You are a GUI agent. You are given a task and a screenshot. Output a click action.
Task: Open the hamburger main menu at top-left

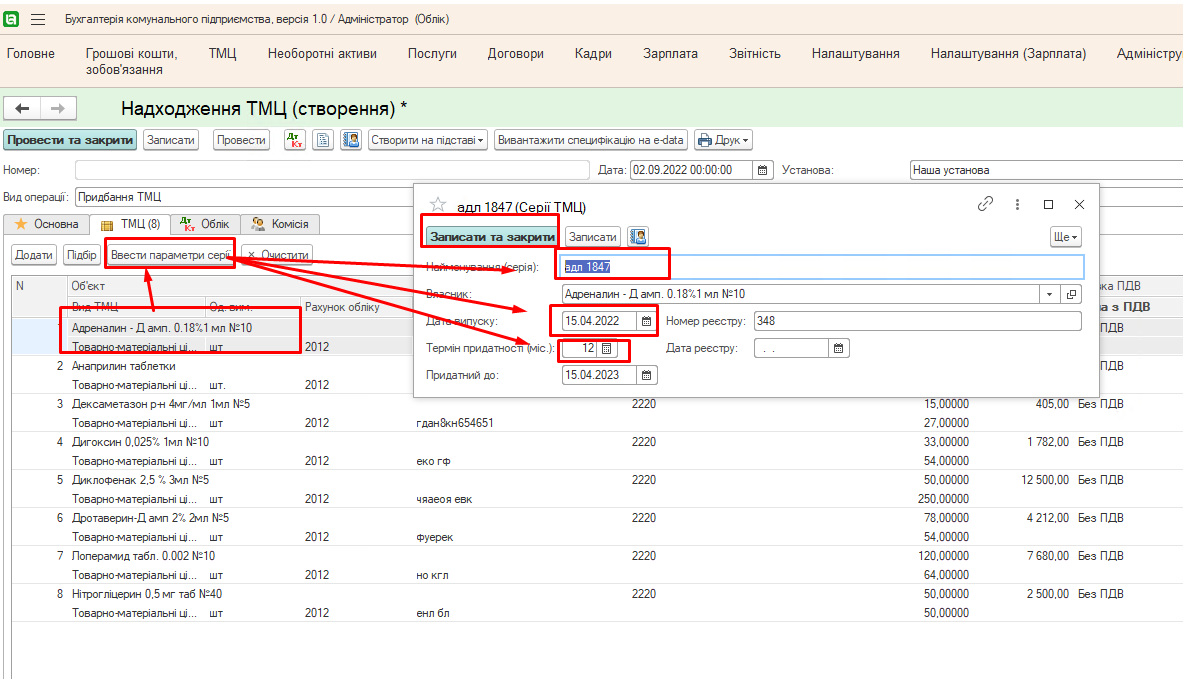[38, 19]
